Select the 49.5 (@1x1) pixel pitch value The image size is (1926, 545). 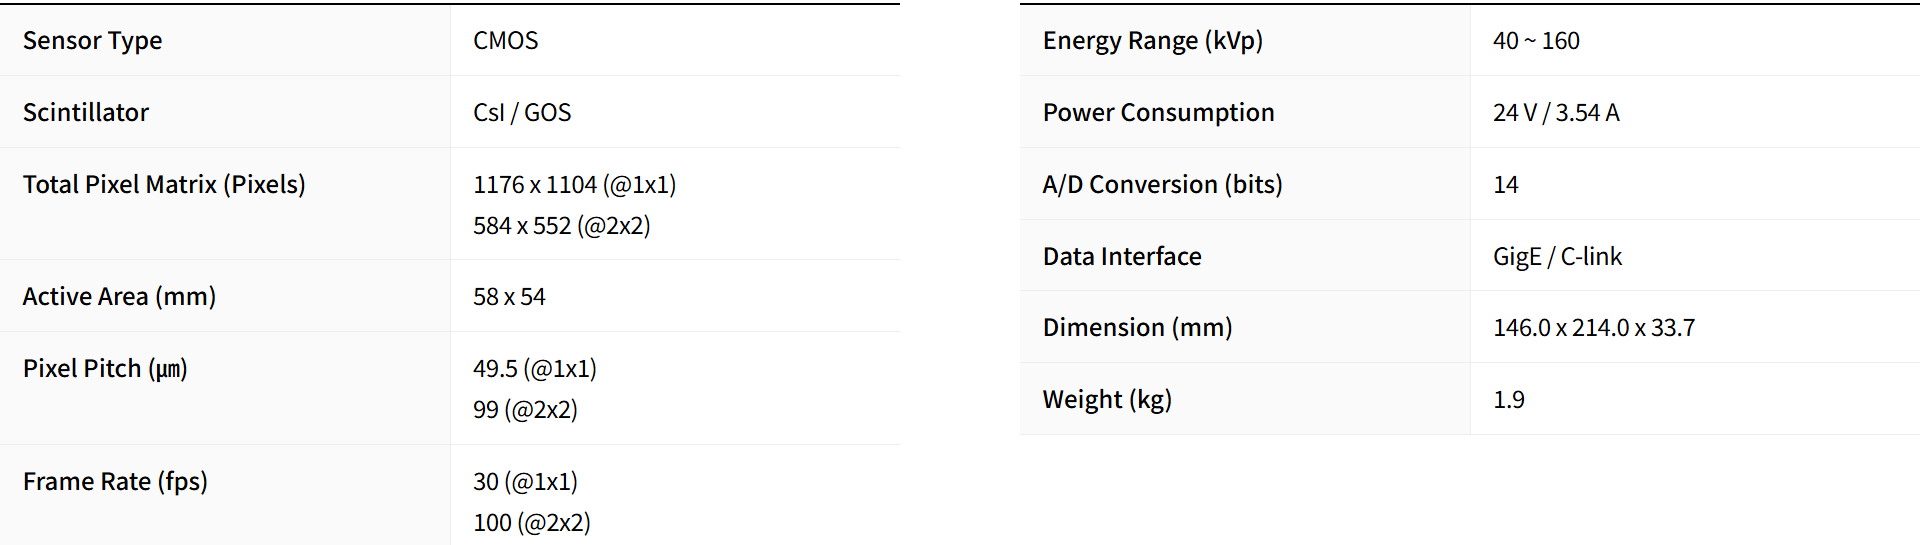(534, 369)
